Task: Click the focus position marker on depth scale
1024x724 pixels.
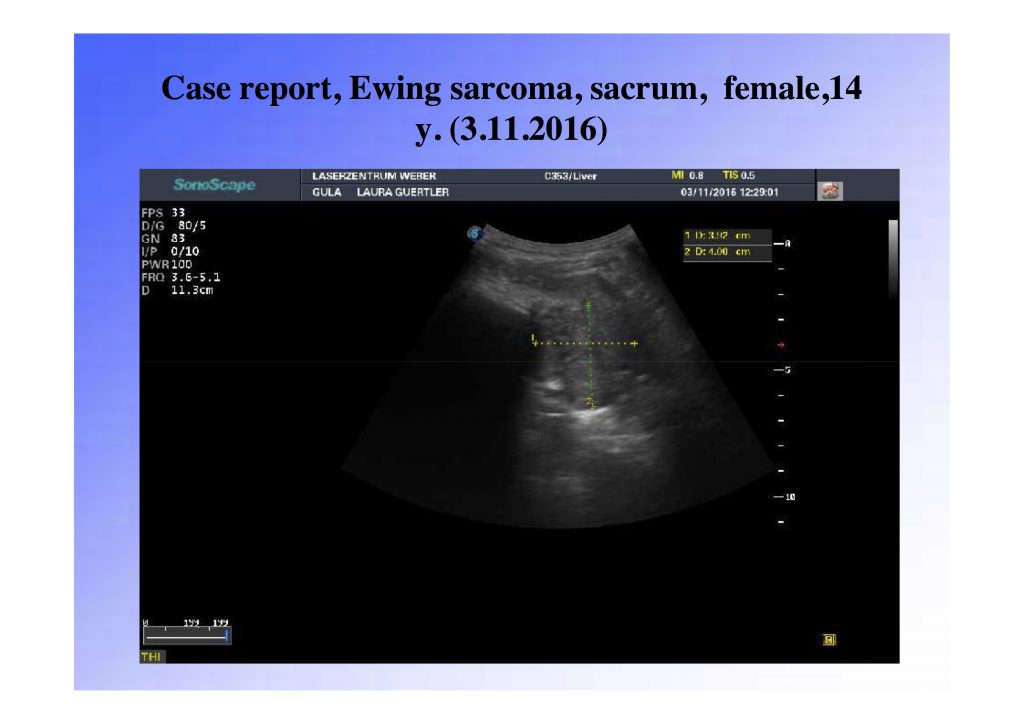Action: 781,344
